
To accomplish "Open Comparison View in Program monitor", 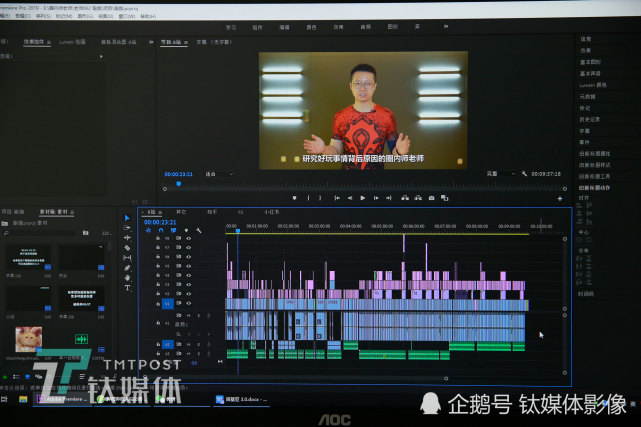I will pos(444,198).
